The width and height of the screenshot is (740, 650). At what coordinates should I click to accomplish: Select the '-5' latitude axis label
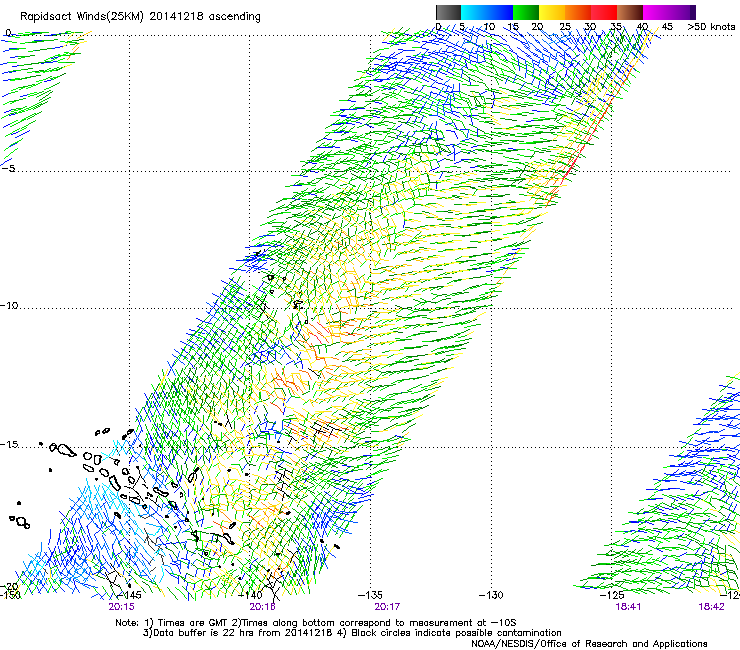pos(8,168)
